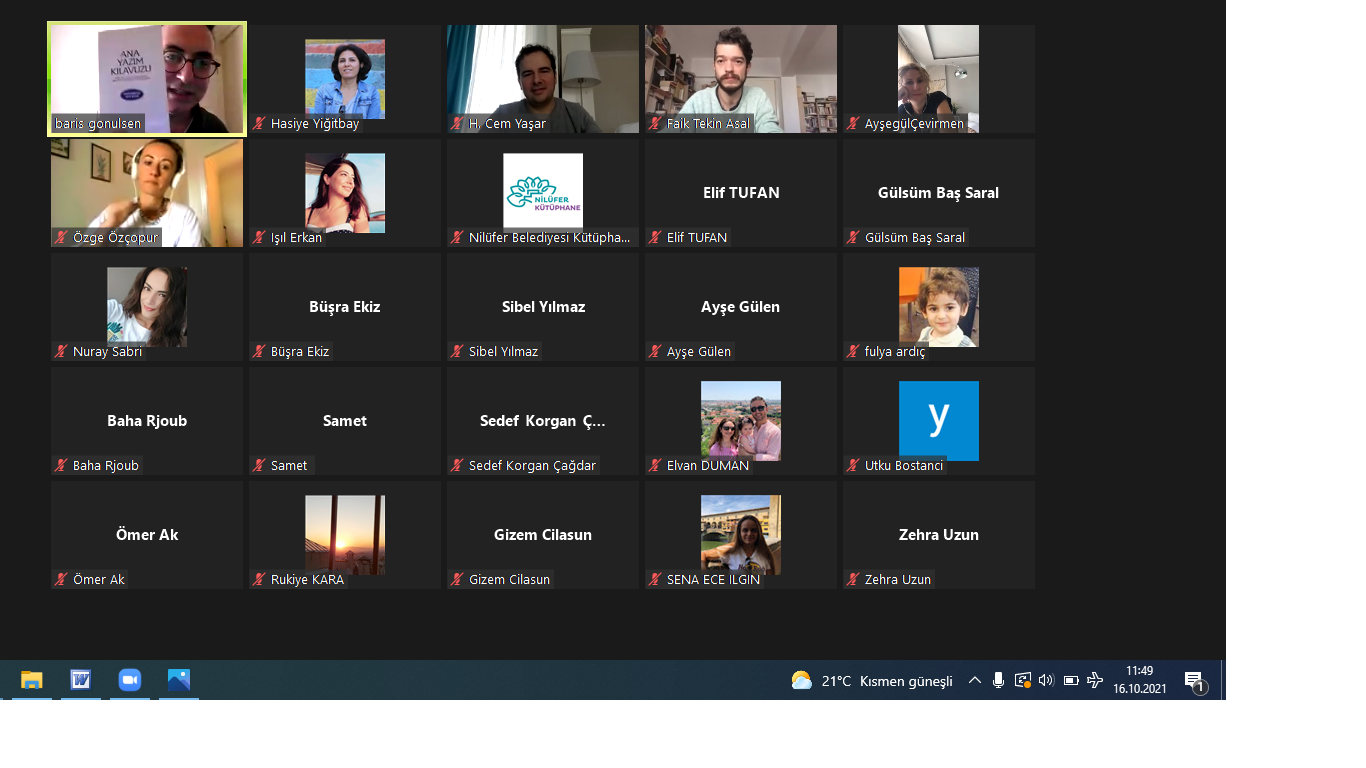The height and width of the screenshot is (768, 1366).
Task: Click muted mic icon beside H. Cem Yaşar
Action: coord(458,124)
